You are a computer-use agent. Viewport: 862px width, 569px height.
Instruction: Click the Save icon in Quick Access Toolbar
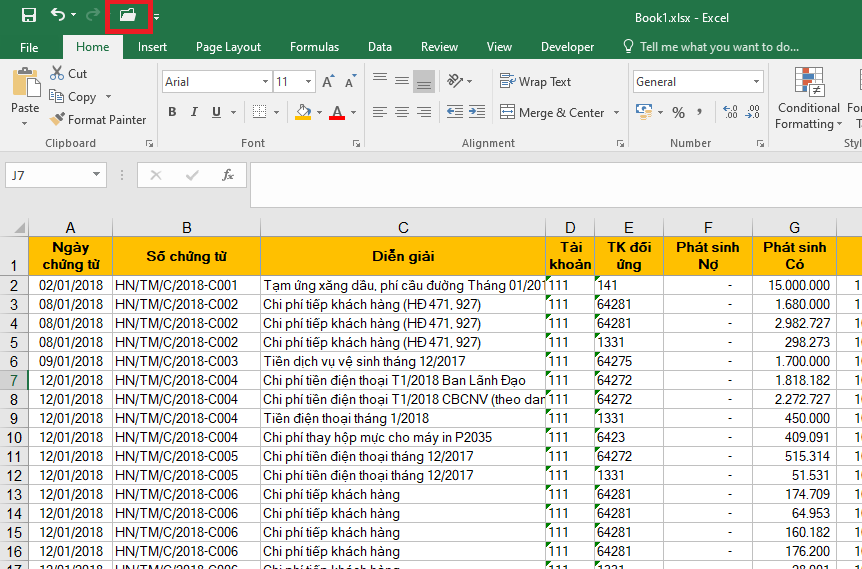tap(28, 15)
